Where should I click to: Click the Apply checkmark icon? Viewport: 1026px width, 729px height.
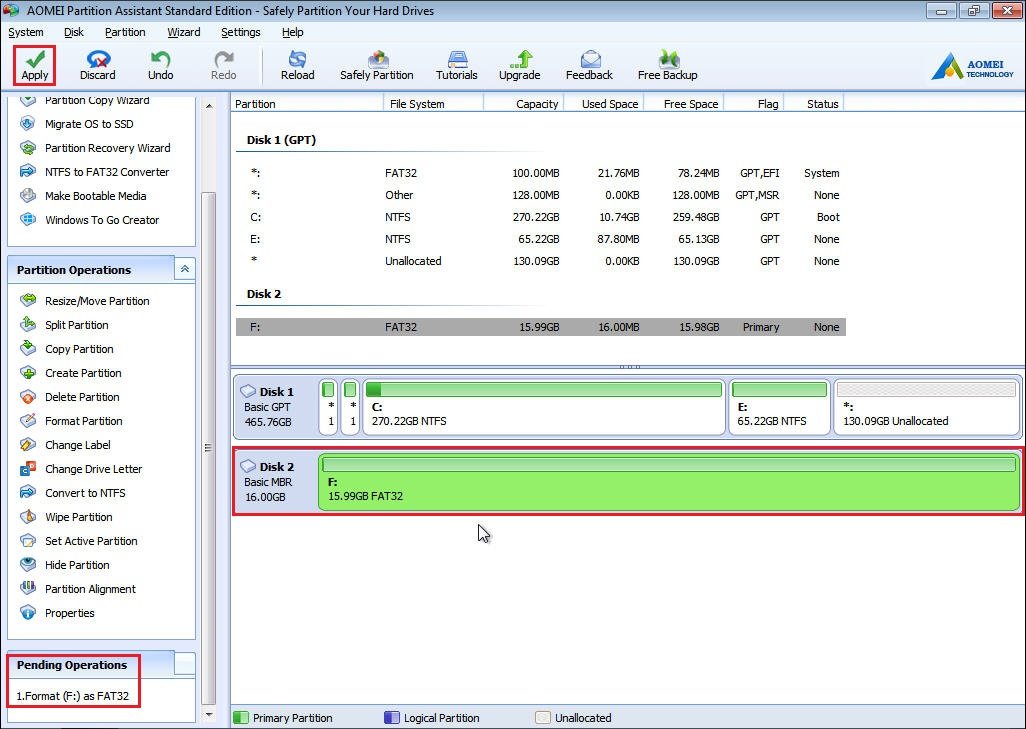click(35, 59)
